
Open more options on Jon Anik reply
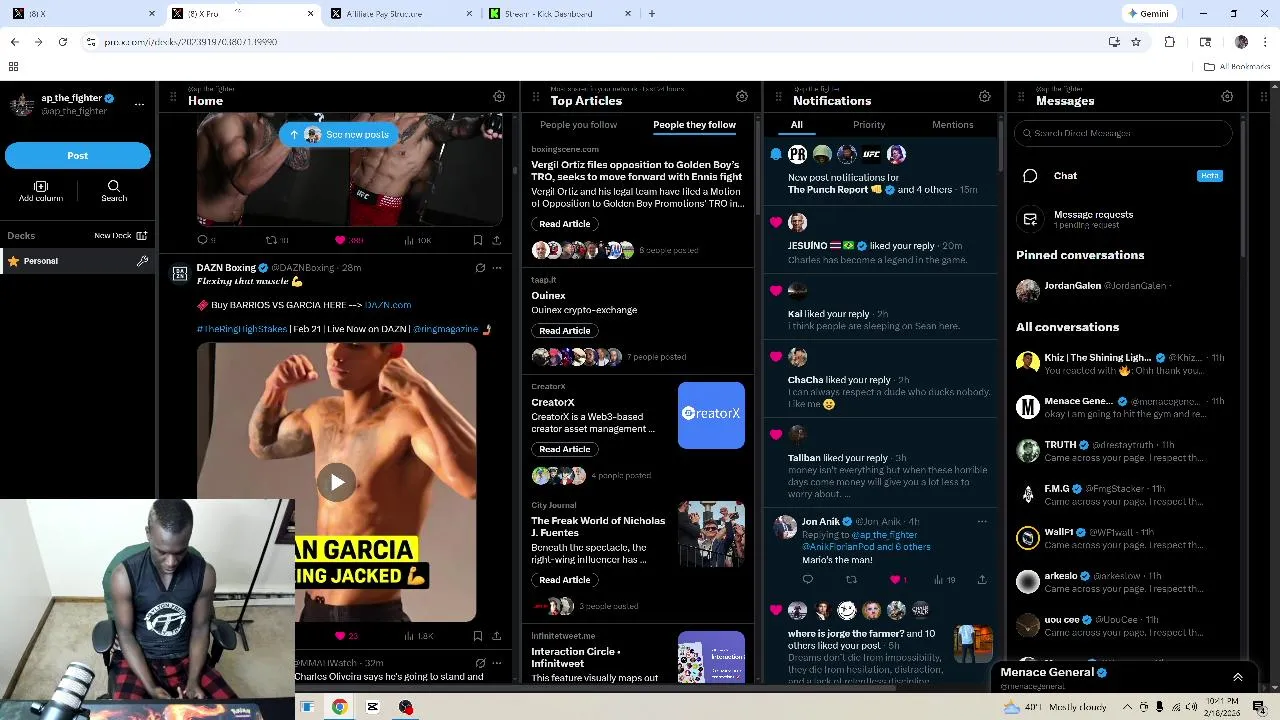coord(982,521)
